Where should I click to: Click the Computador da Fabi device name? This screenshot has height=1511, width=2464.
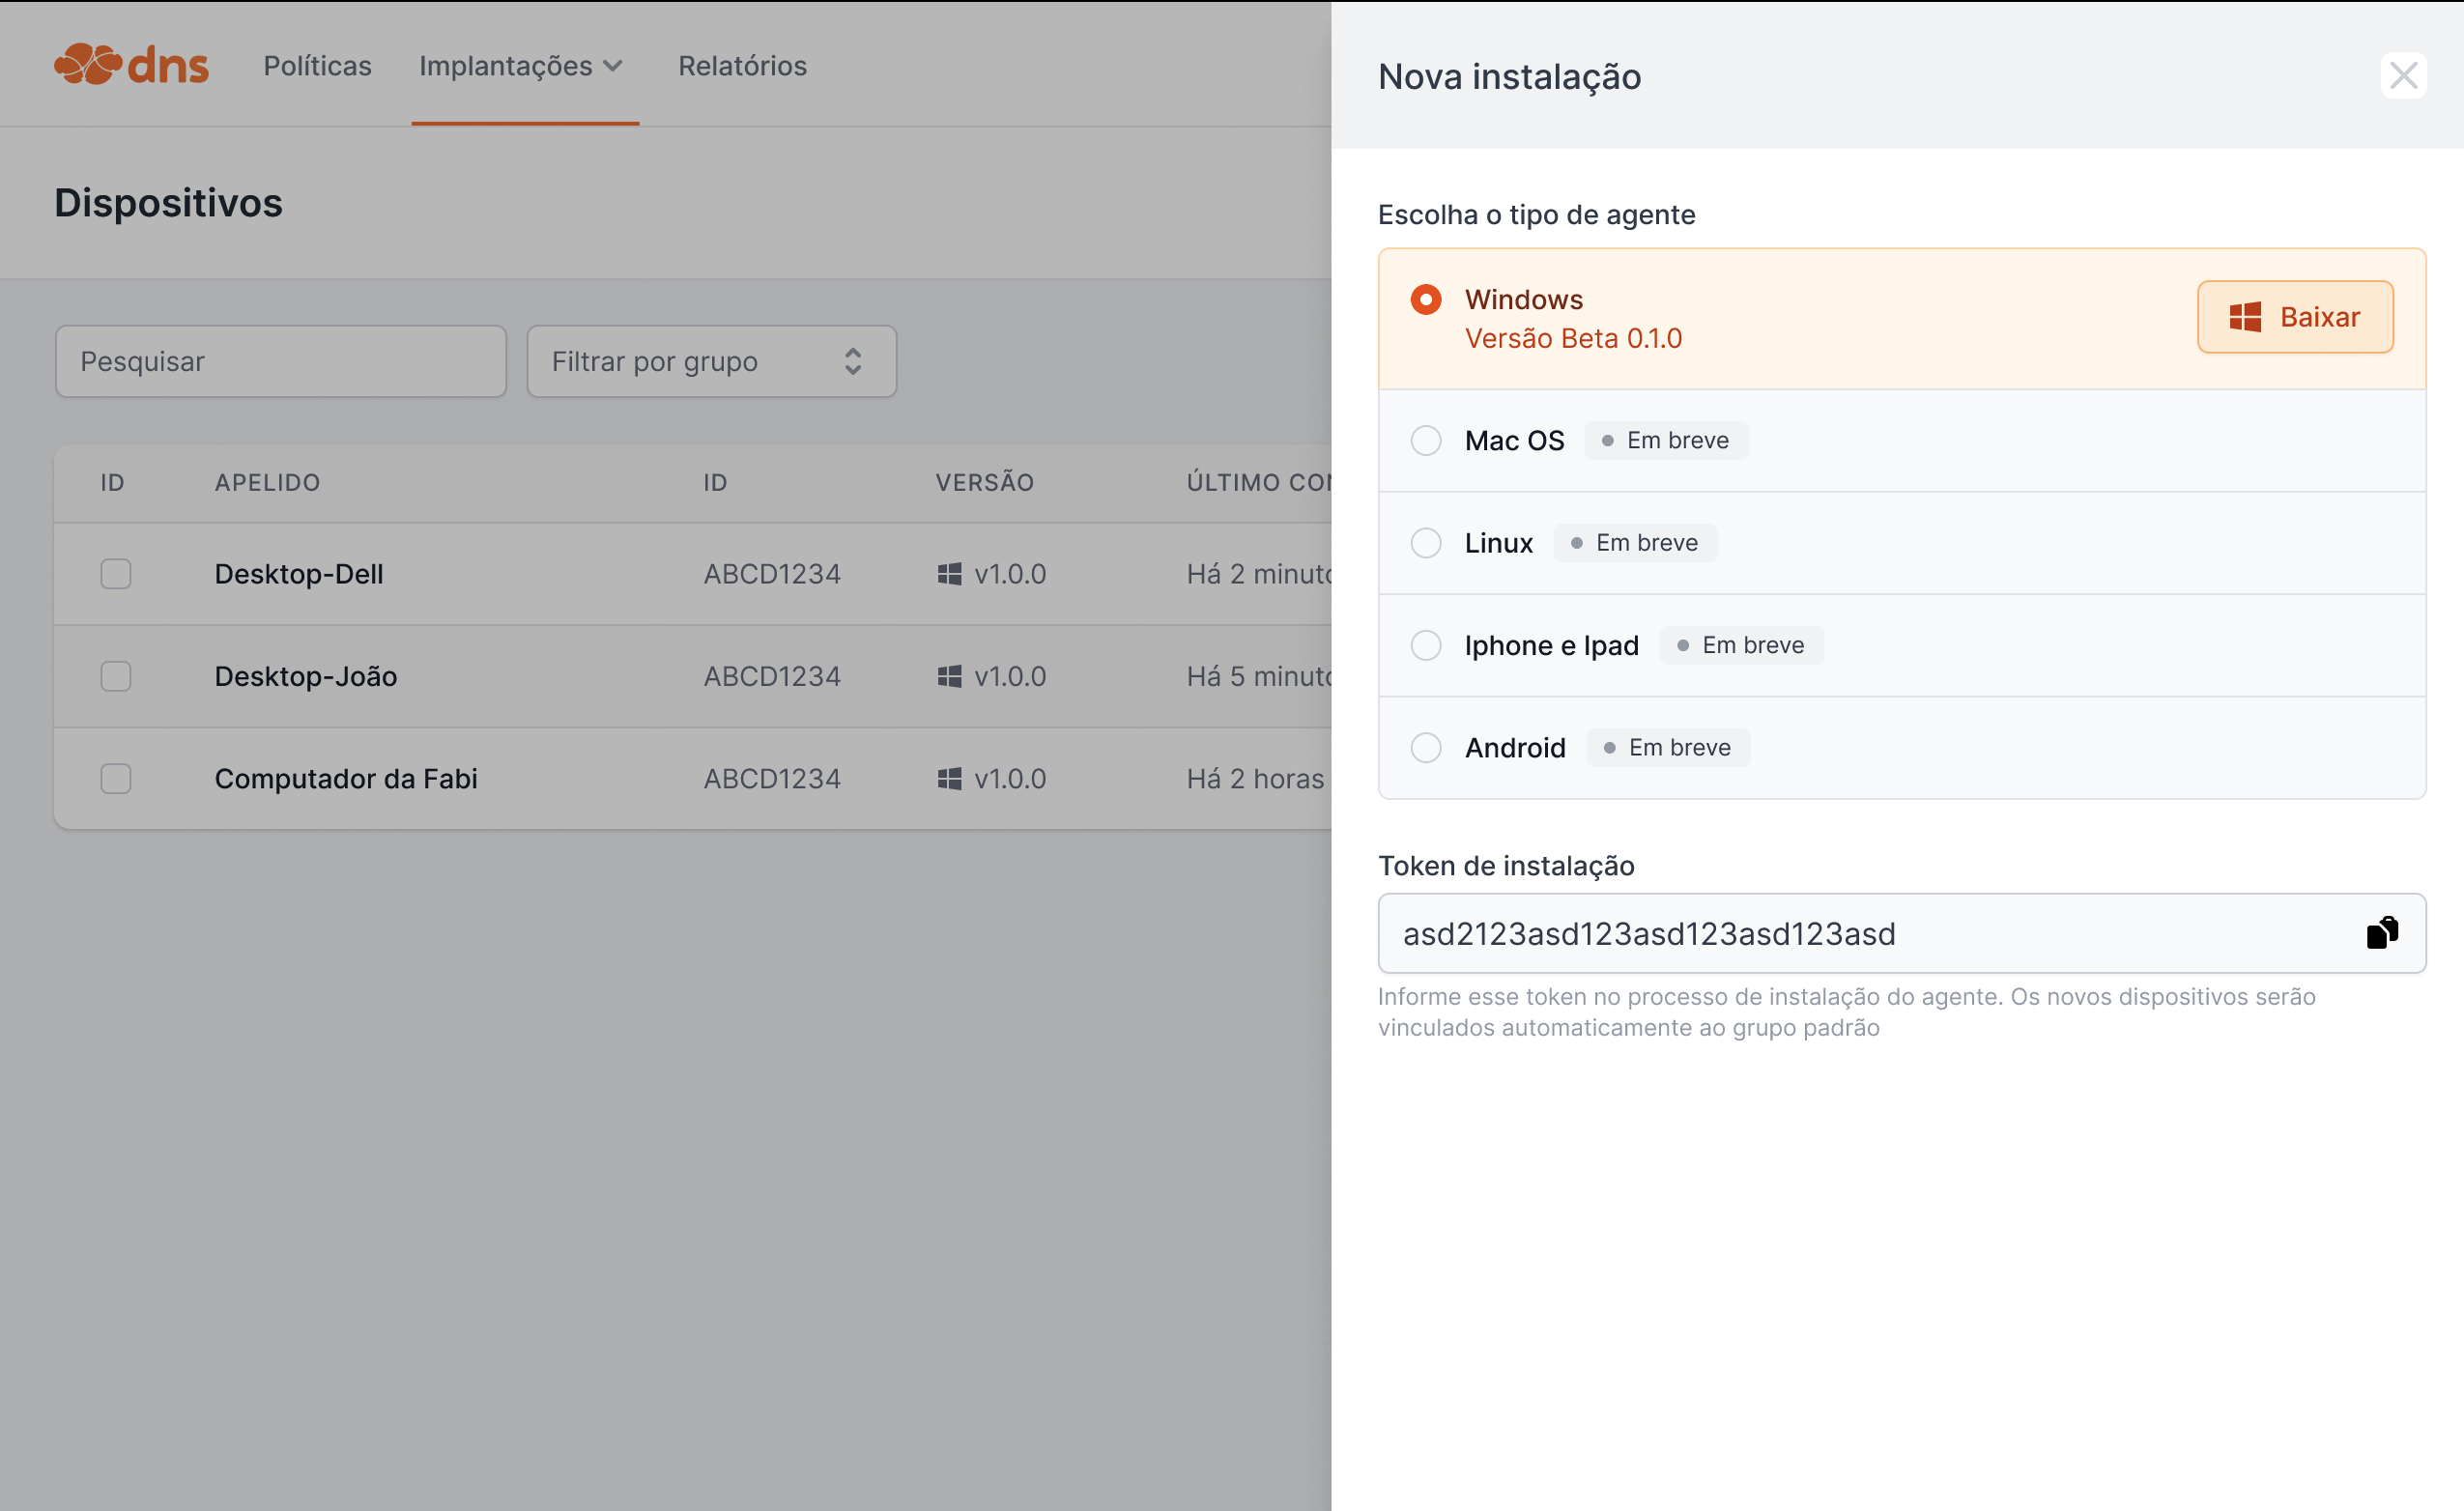tap(346, 778)
